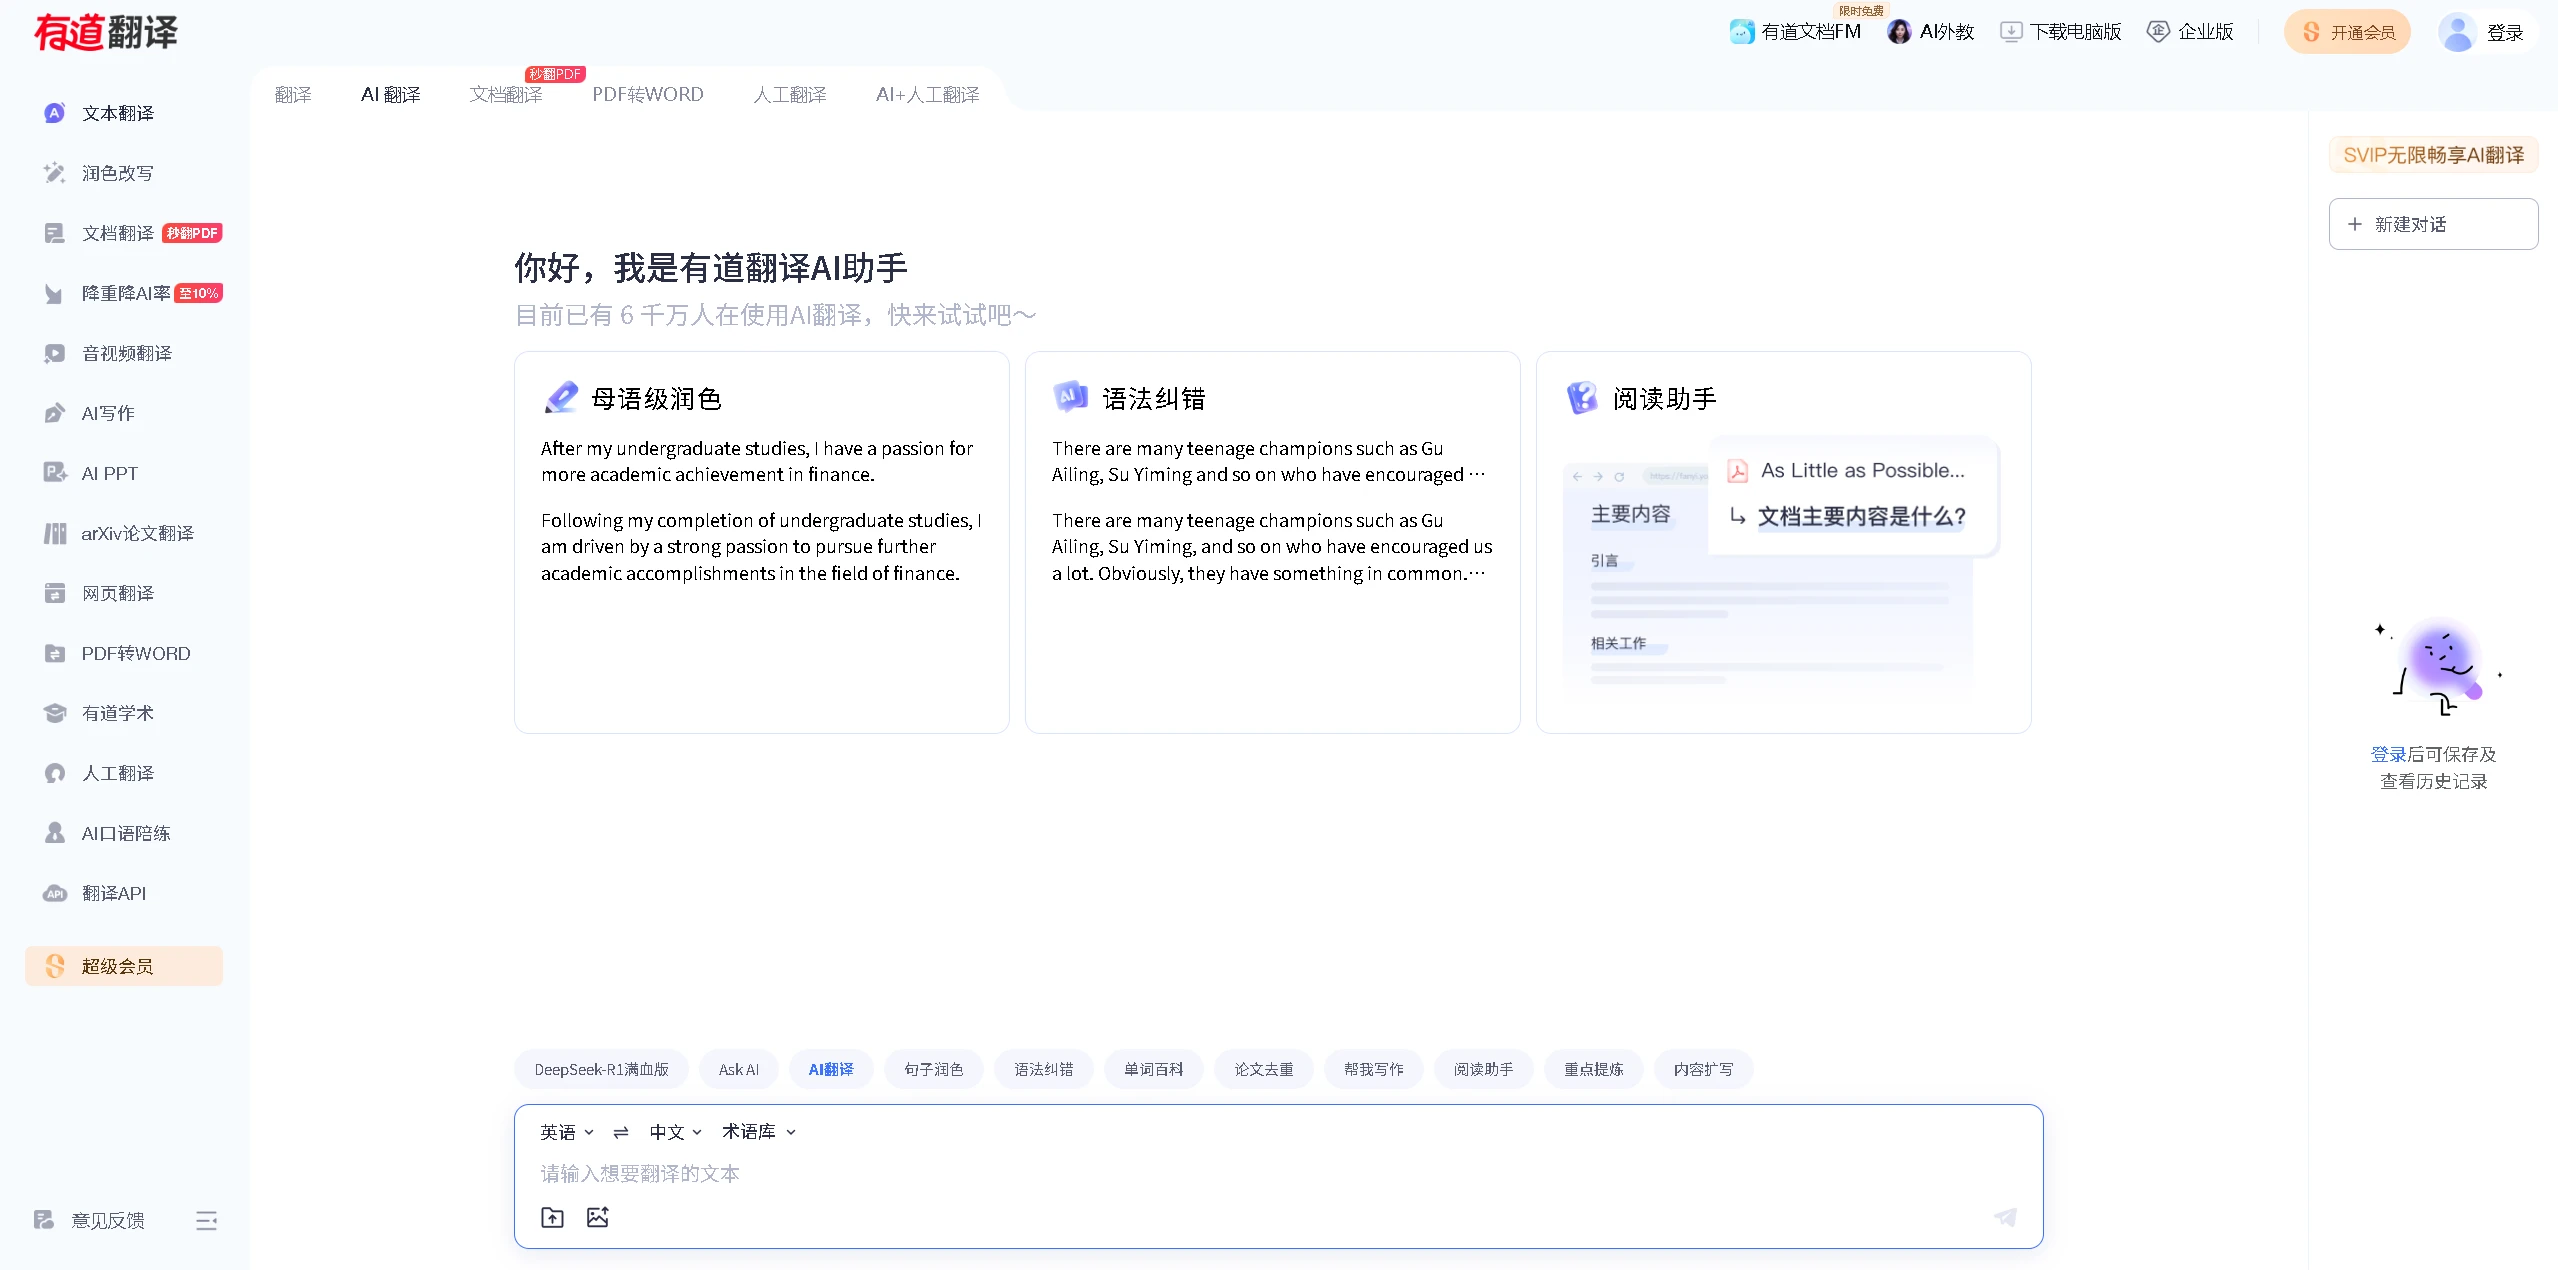The height and width of the screenshot is (1270, 2558).
Task: Switch to the 人工翻译 top tab
Action: point(790,94)
